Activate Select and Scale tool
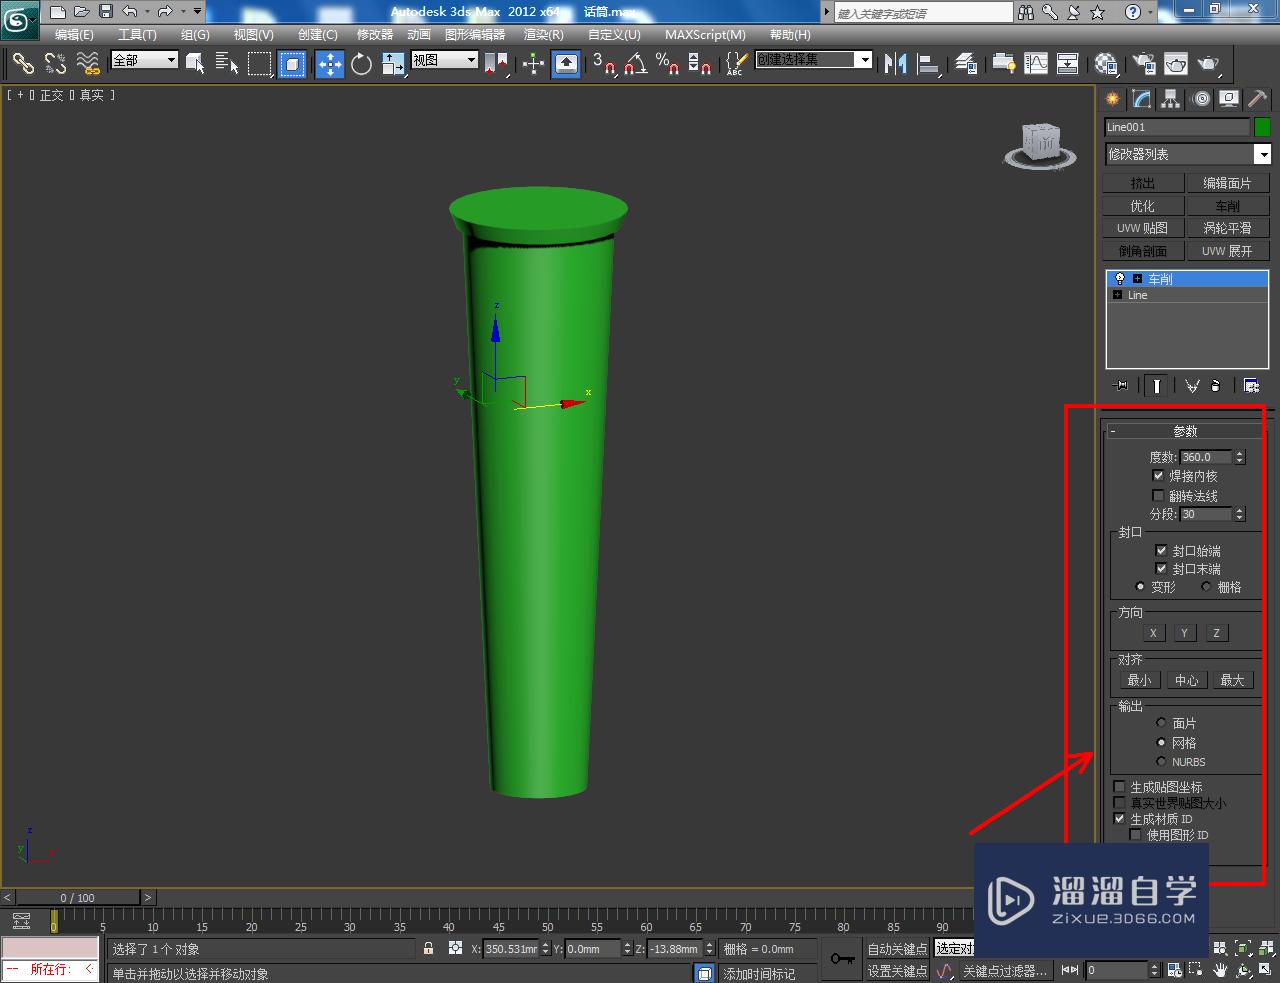Screen dimensions: 1280x983 [x=393, y=63]
